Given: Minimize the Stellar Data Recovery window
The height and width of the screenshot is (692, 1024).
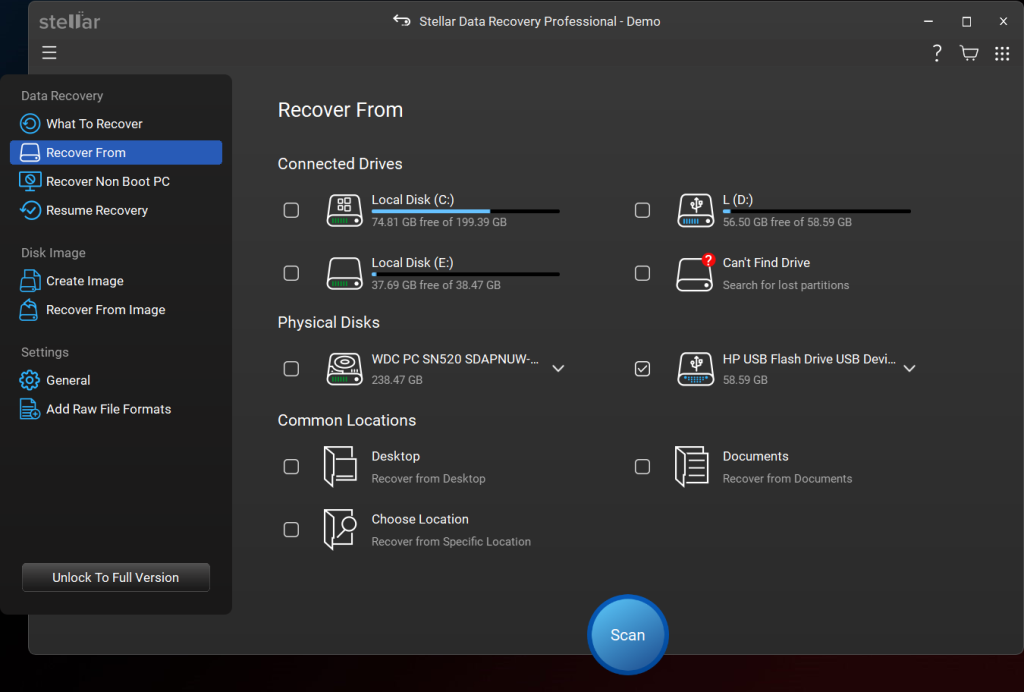Looking at the screenshot, I should click(928, 21).
